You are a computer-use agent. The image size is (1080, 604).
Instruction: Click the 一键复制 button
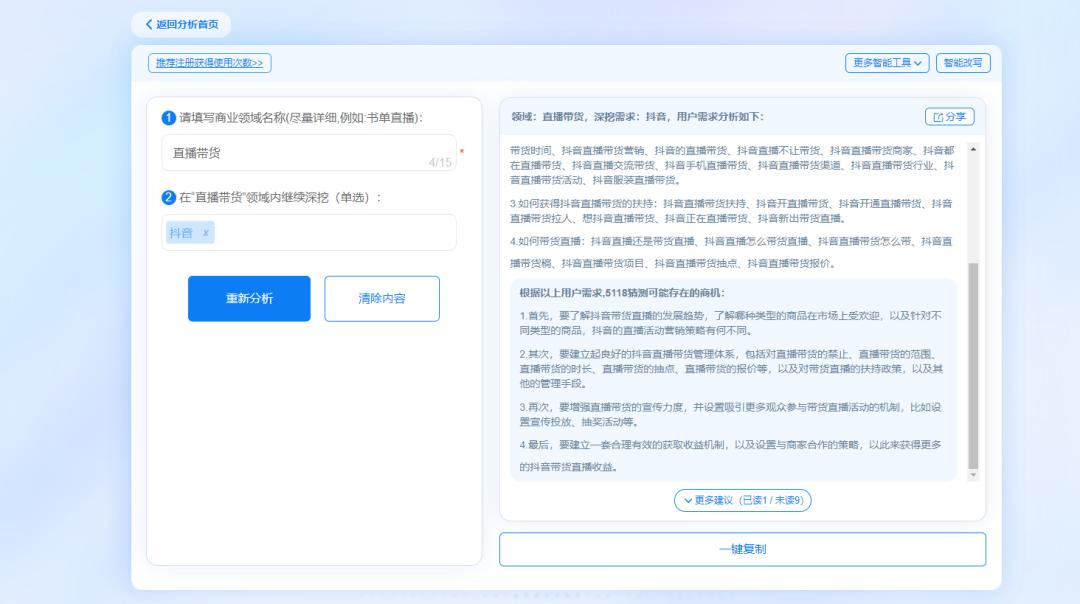click(741, 548)
